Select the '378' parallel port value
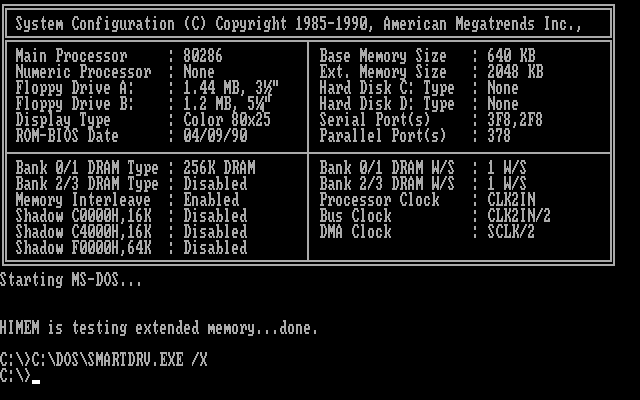The width and height of the screenshot is (640, 400). (x=499, y=136)
